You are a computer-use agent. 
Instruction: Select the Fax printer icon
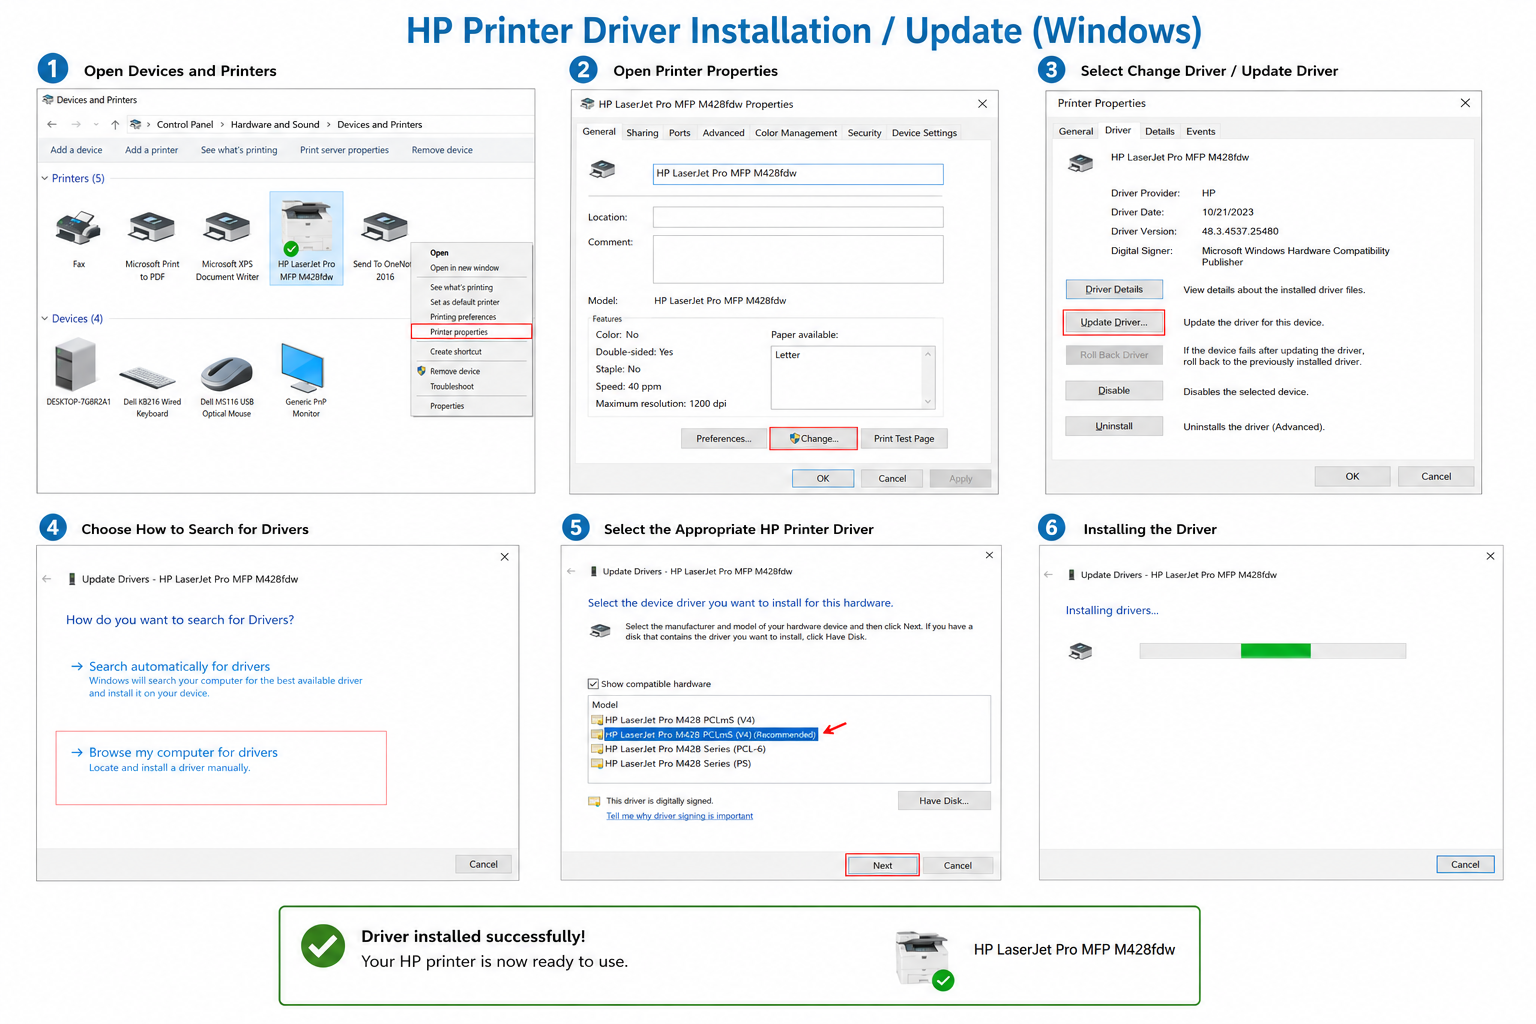78,229
